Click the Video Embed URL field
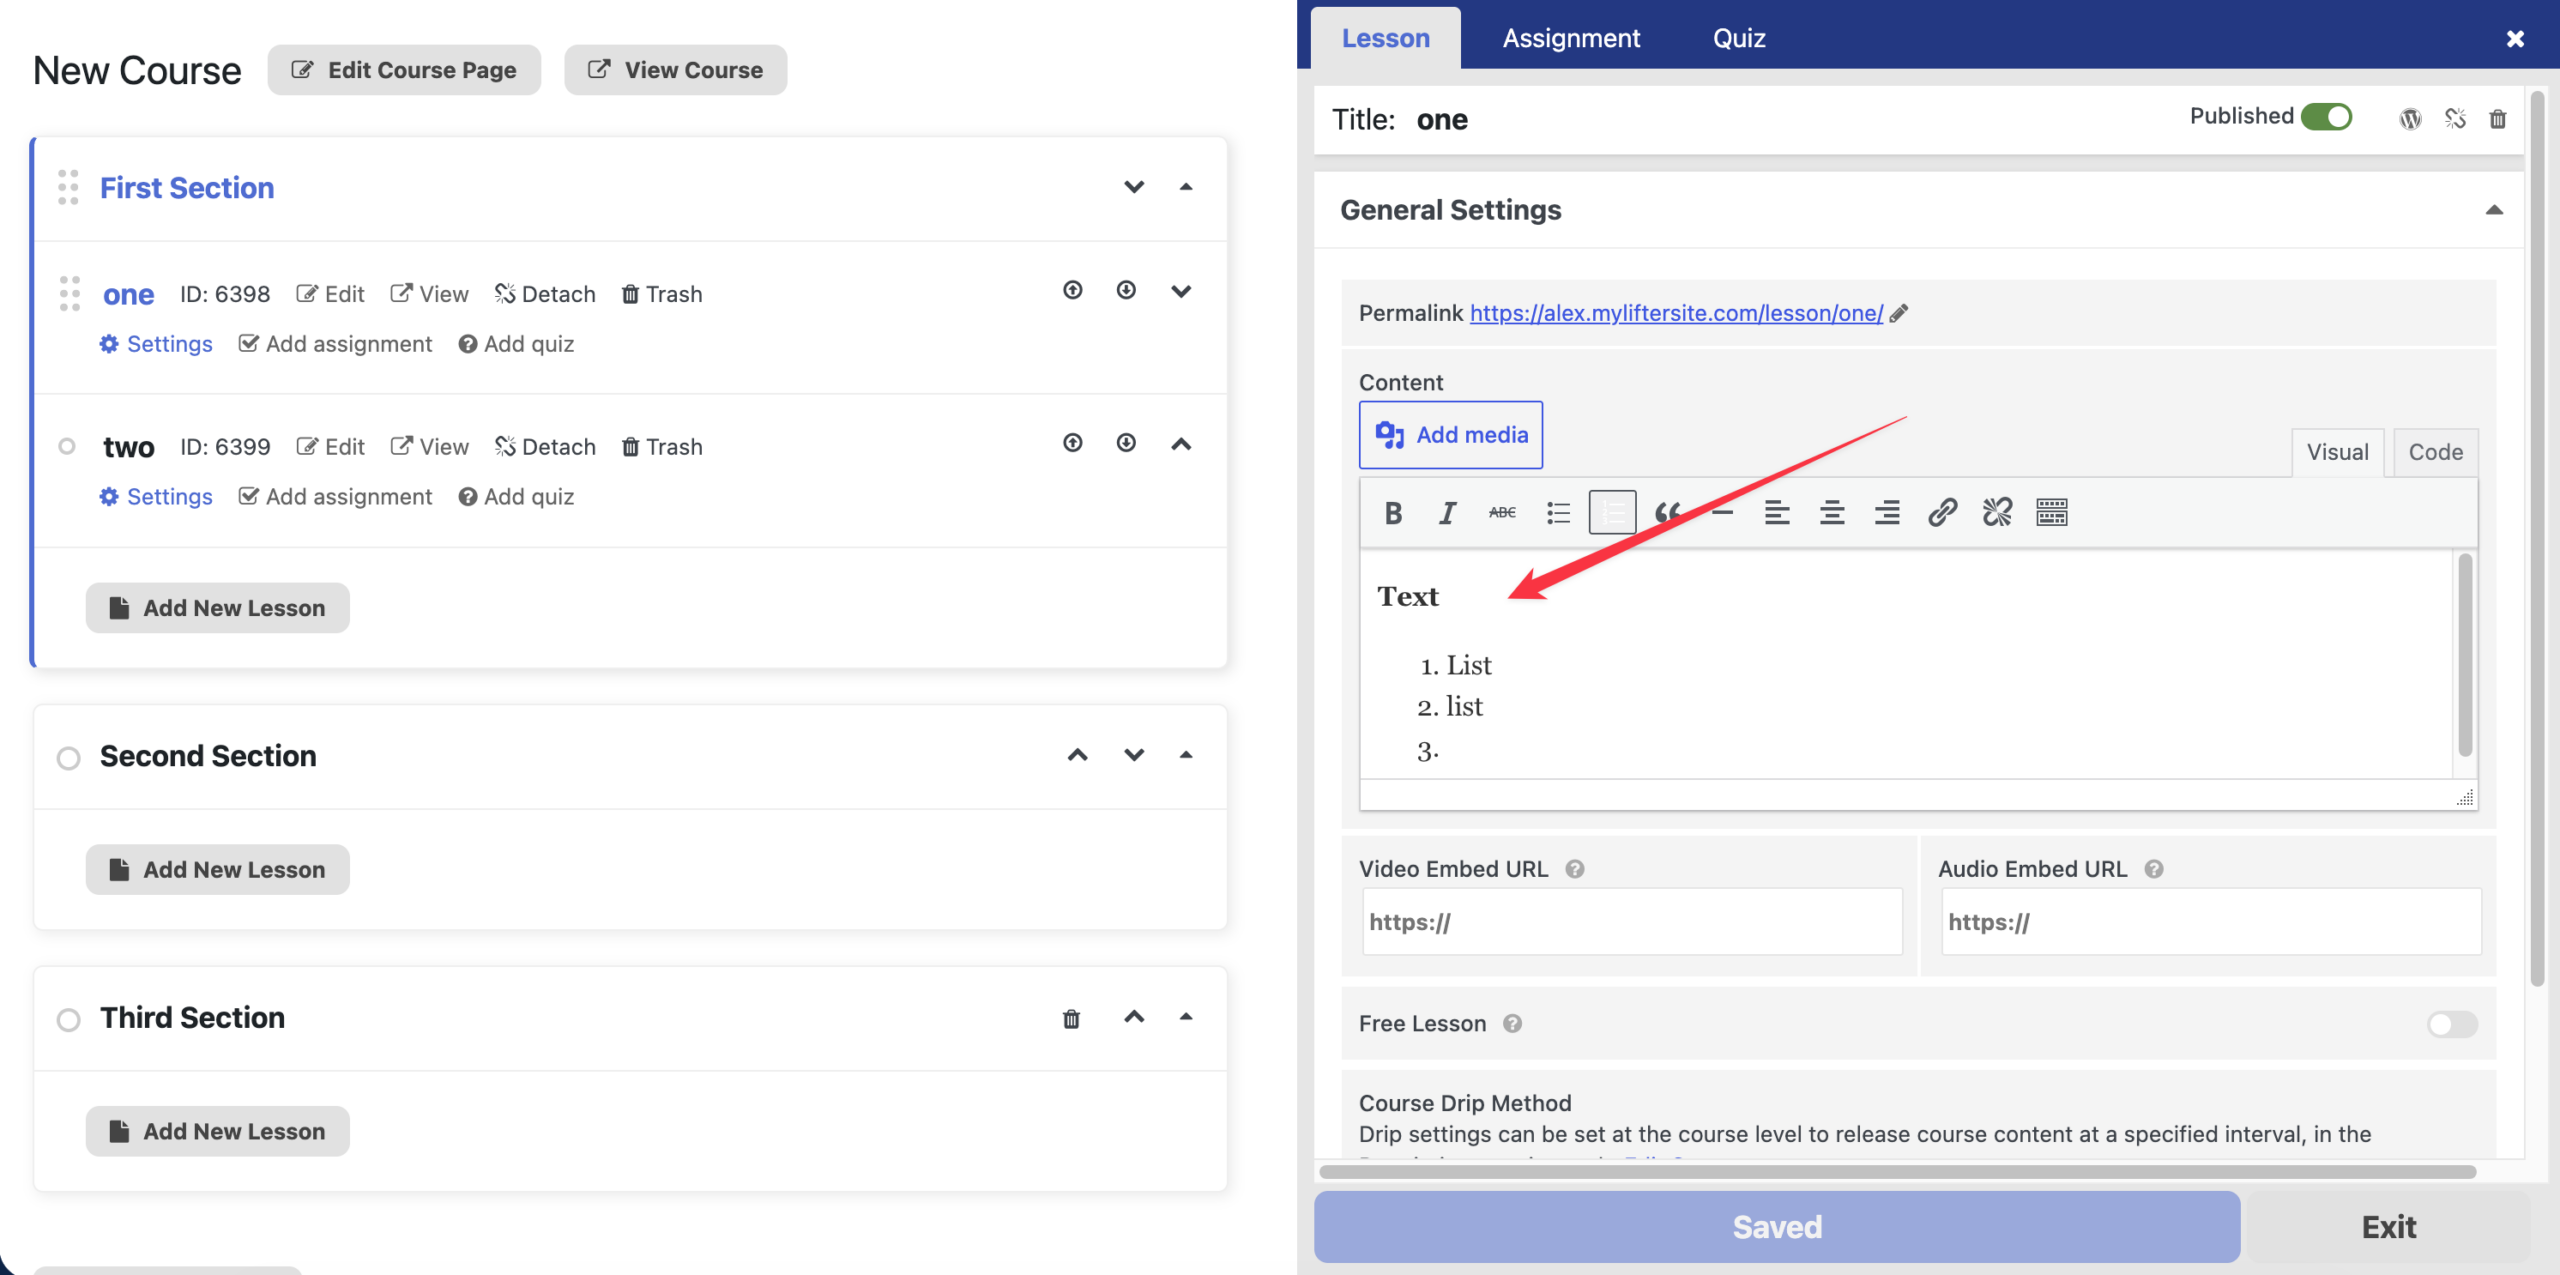2560x1275 pixels. (1632, 922)
